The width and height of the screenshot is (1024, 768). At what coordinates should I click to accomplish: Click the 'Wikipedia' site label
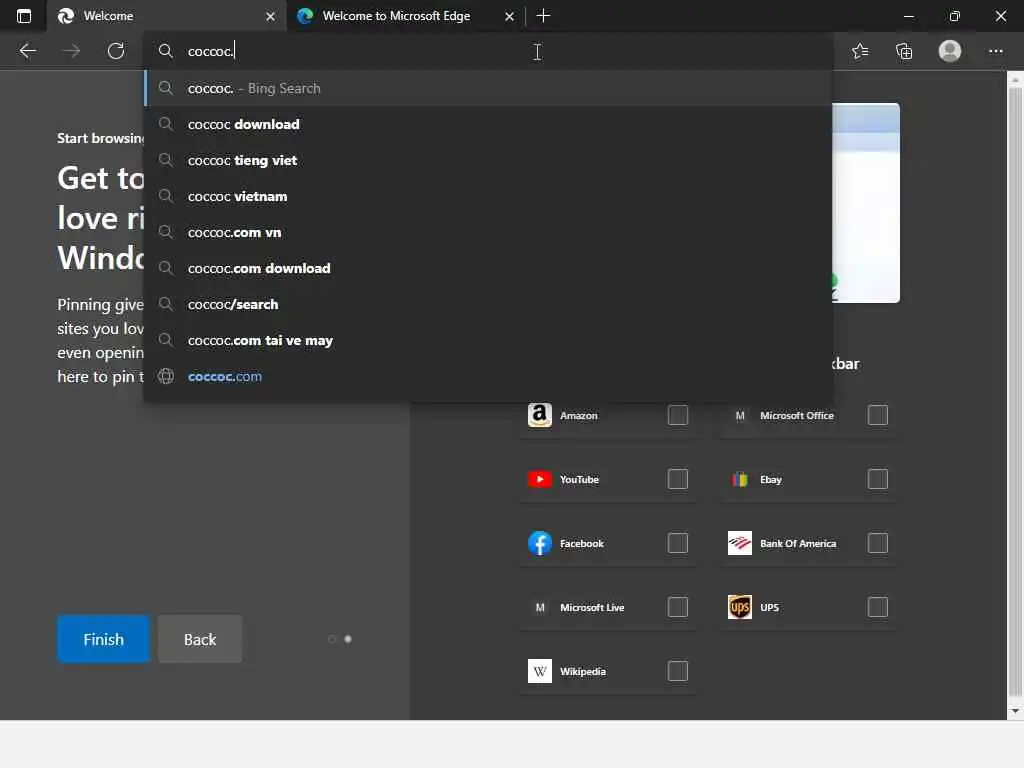pyautogui.click(x=583, y=671)
